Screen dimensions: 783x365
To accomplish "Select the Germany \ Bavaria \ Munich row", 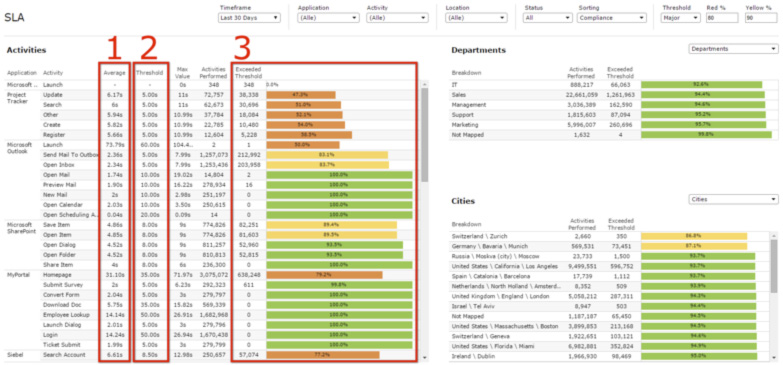I will pos(610,246).
